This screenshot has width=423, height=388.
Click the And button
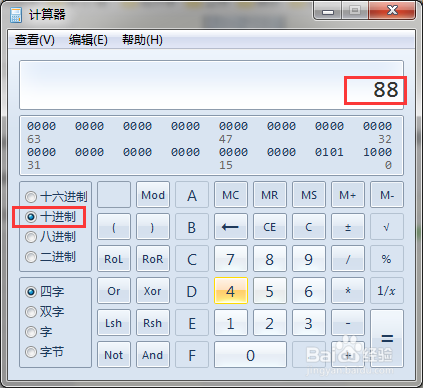coord(153,355)
